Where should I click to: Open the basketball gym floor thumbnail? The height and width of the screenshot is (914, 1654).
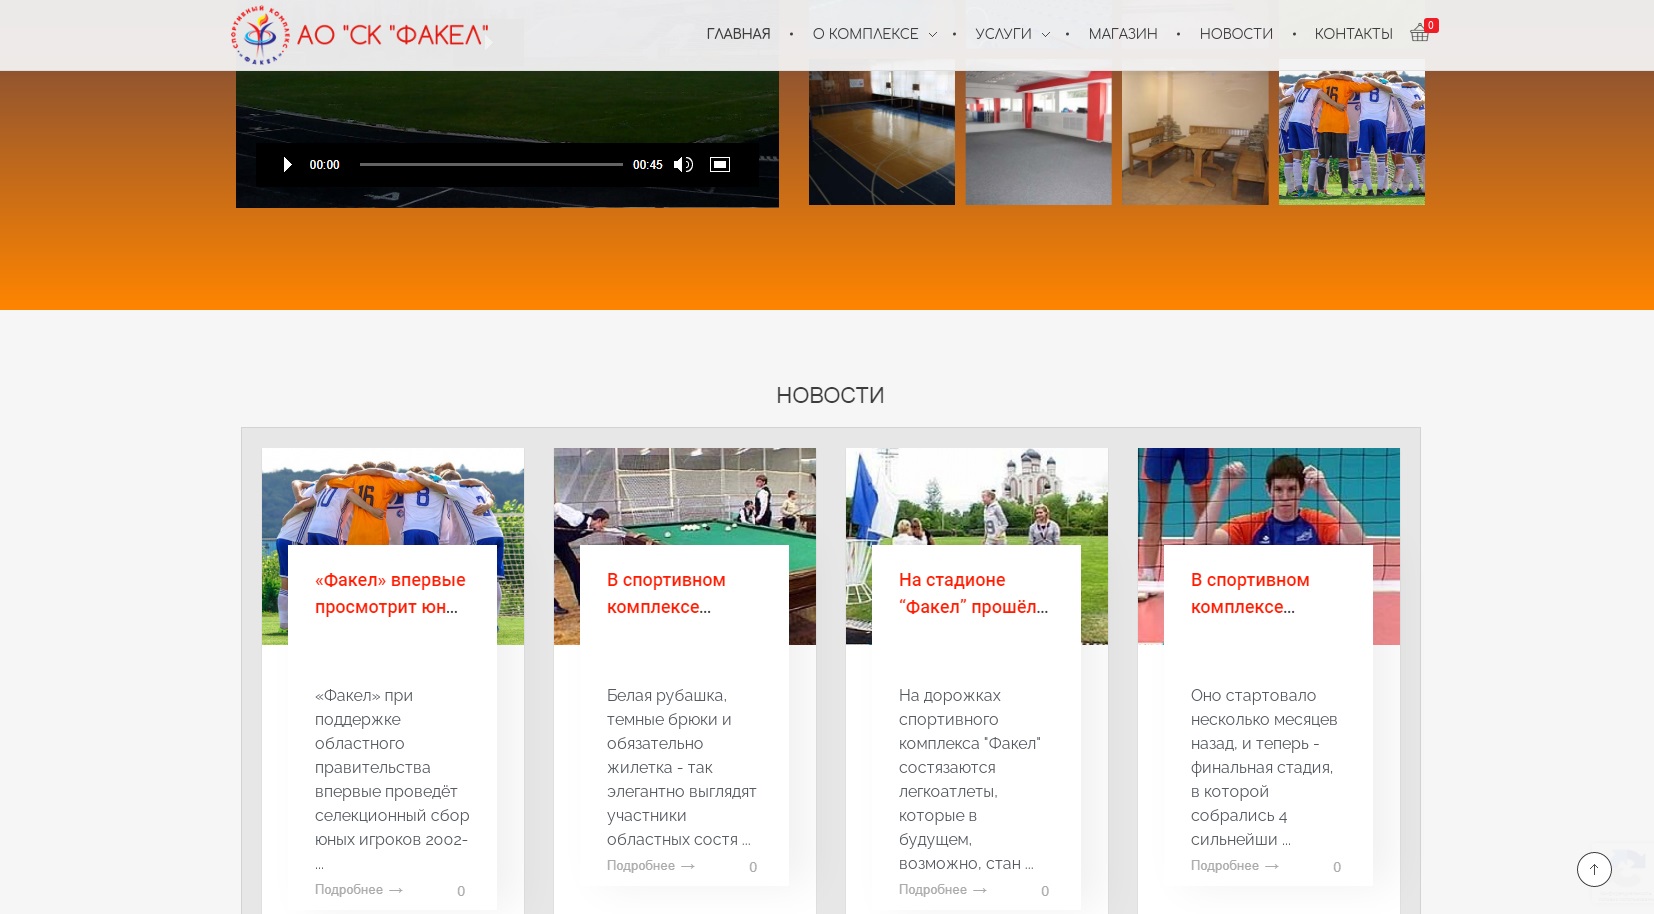coord(882,132)
